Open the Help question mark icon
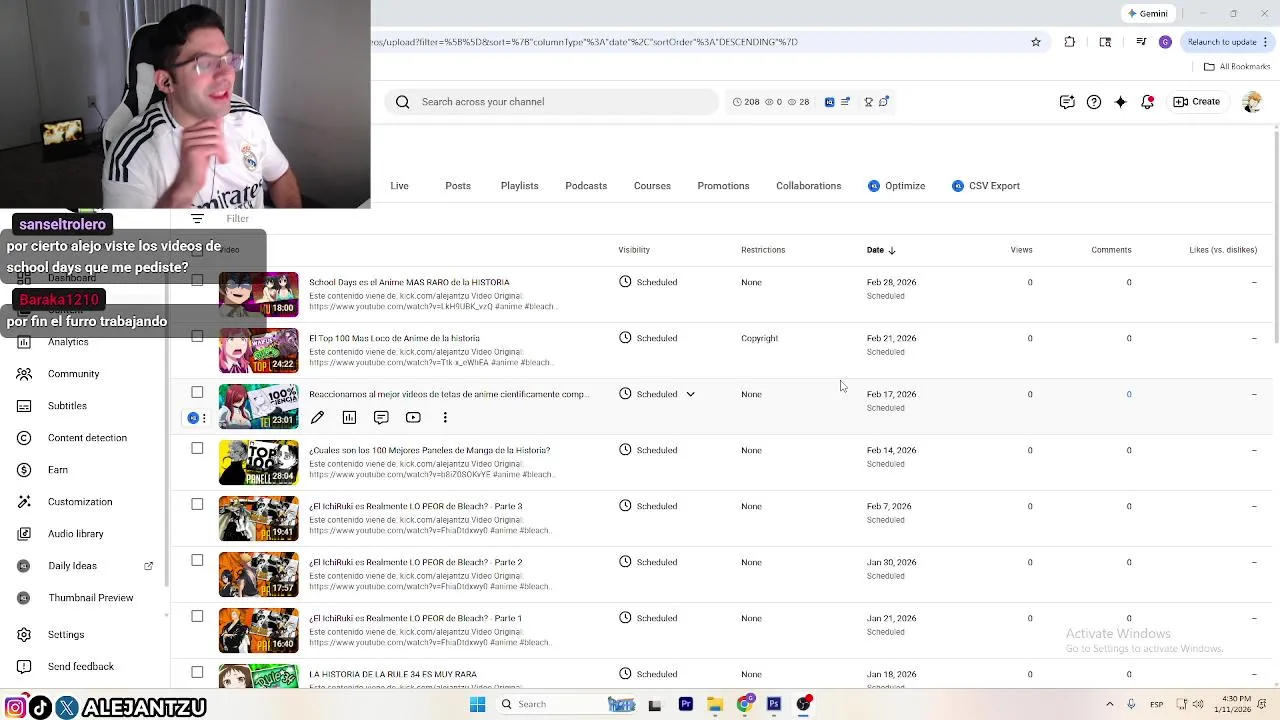The width and height of the screenshot is (1280, 720). 1094,102
